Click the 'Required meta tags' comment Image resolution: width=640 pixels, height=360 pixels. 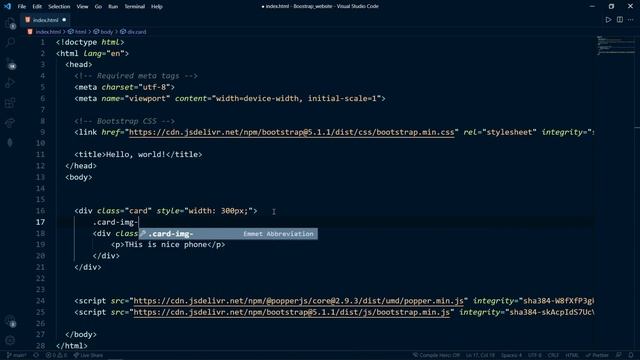(x=136, y=76)
